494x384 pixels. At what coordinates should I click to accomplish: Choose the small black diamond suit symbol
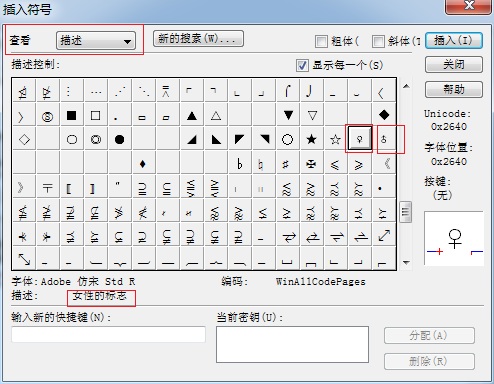[143, 164]
